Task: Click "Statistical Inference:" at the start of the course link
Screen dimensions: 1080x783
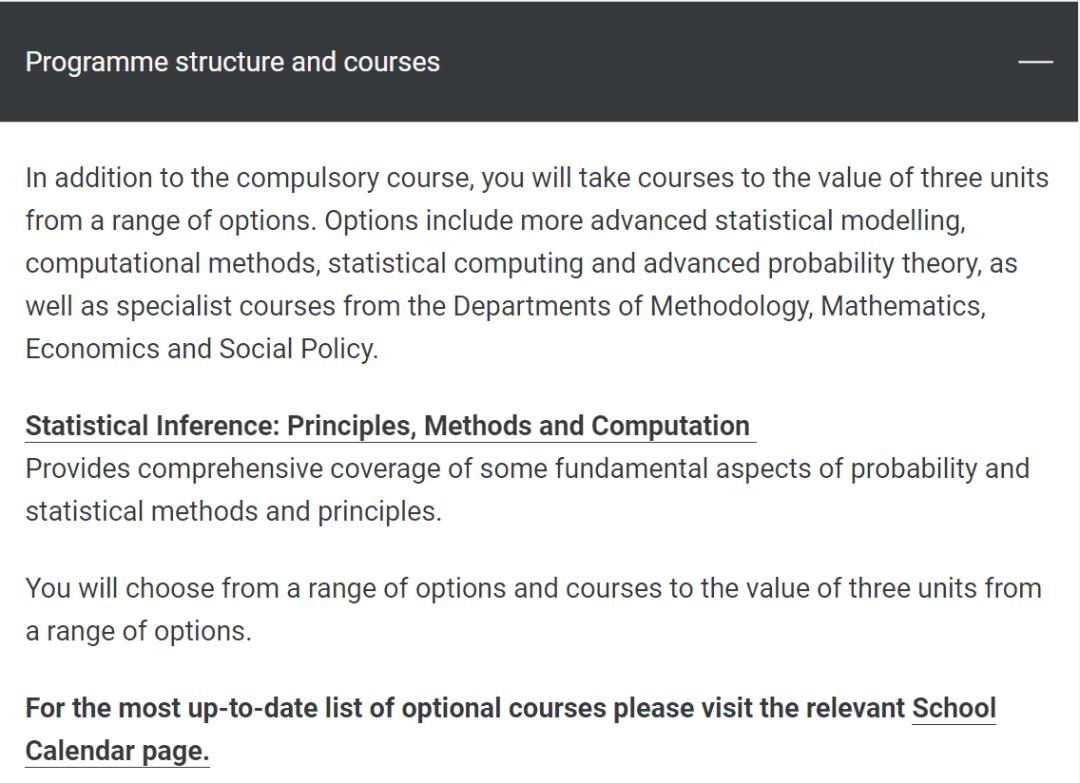Action: click(x=152, y=426)
